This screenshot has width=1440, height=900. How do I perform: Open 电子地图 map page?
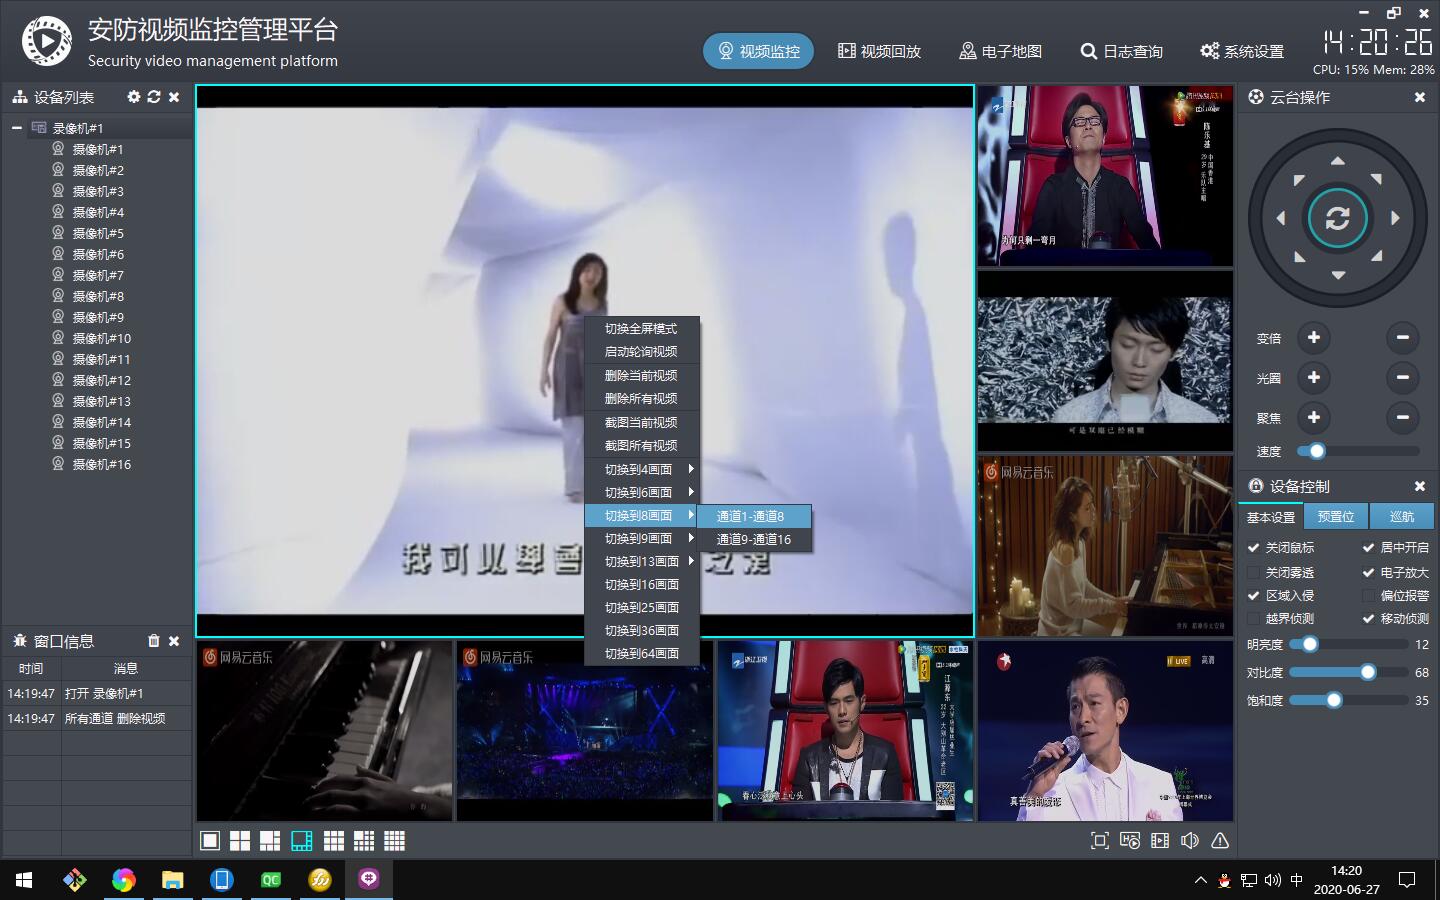click(1000, 51)
